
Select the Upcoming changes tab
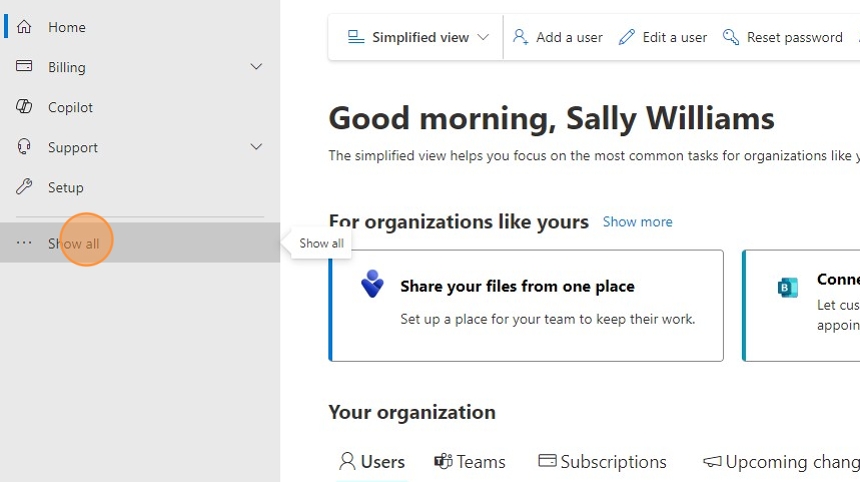pos(782,462)
